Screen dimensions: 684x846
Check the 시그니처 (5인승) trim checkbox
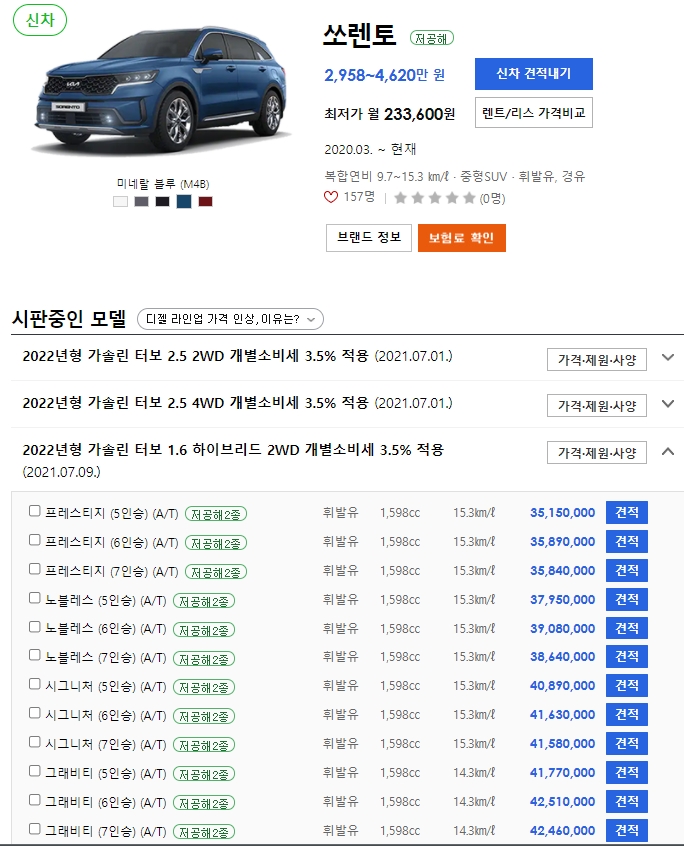click(35, 684)
